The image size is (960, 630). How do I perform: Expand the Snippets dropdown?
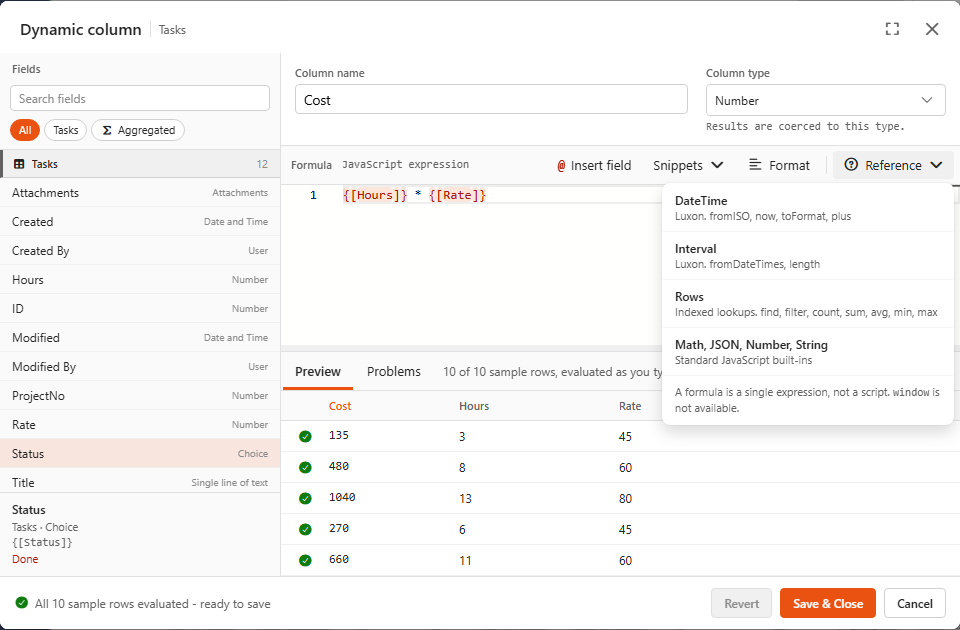[688, 165]
